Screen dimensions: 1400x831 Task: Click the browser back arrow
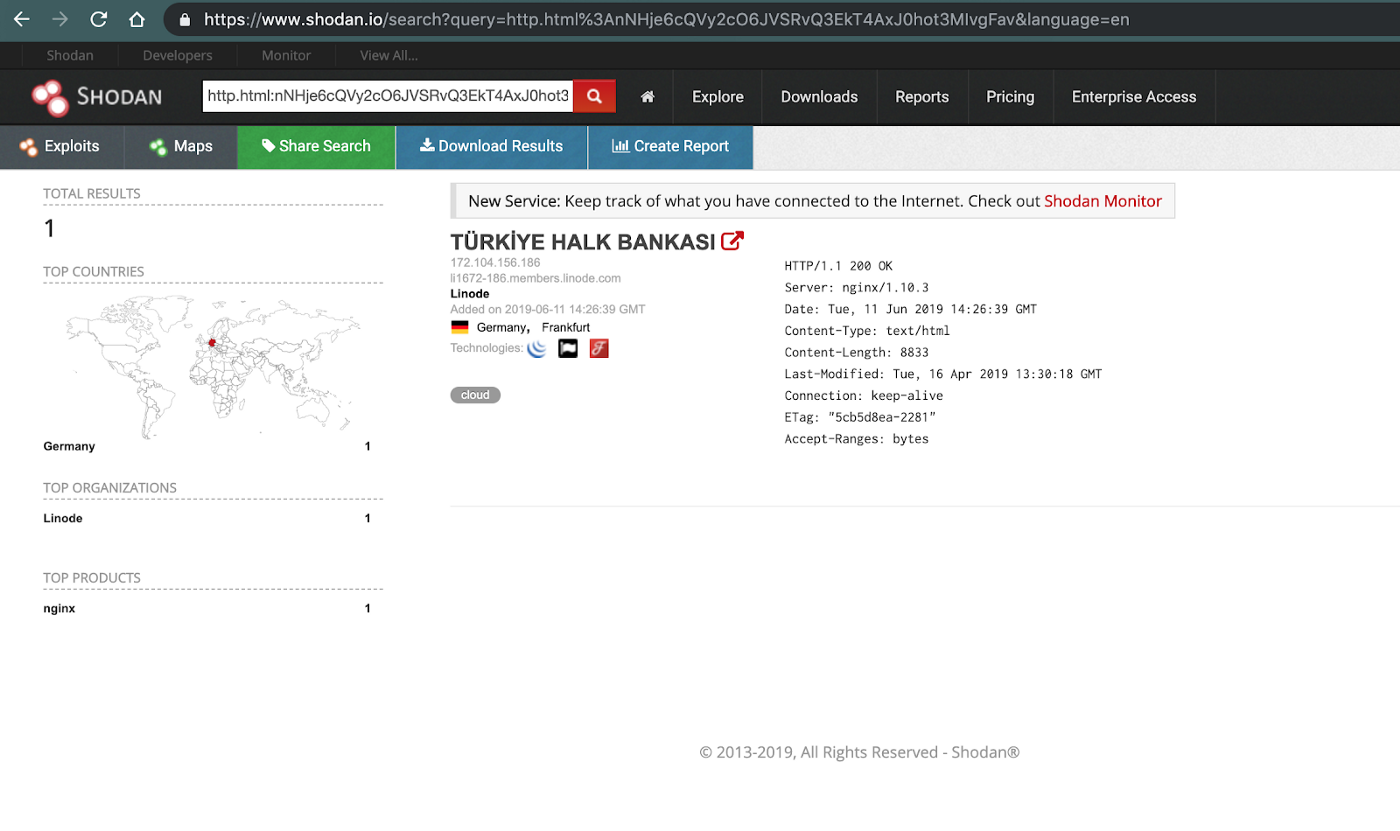pos(21,19)
